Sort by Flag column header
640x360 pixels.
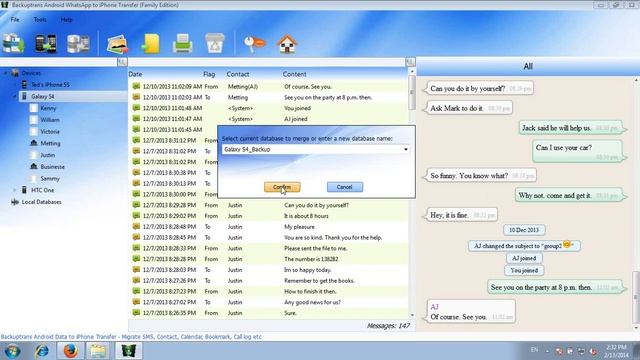point(209,74)
